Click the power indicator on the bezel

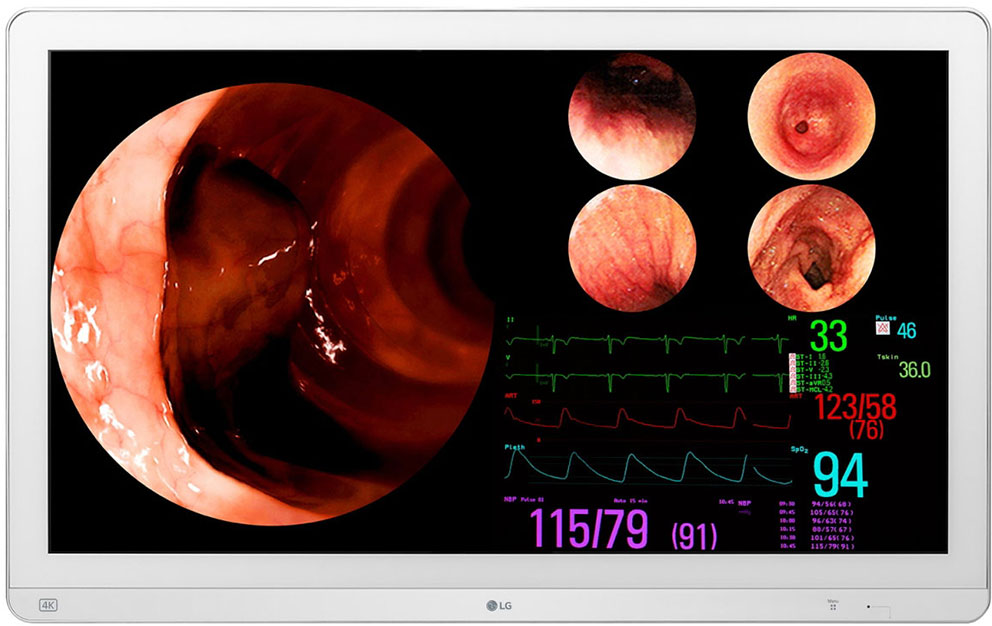click(868, 606)
